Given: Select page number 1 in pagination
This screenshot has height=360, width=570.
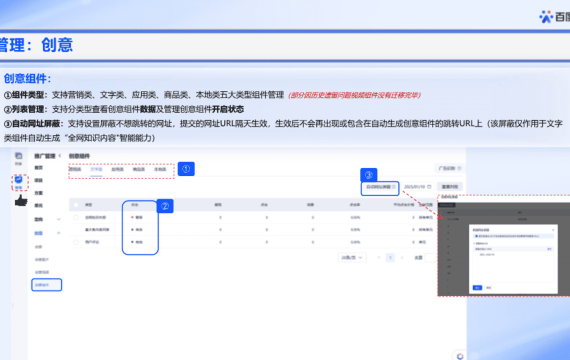Looking at the screenshot, I should coord(390,257).
